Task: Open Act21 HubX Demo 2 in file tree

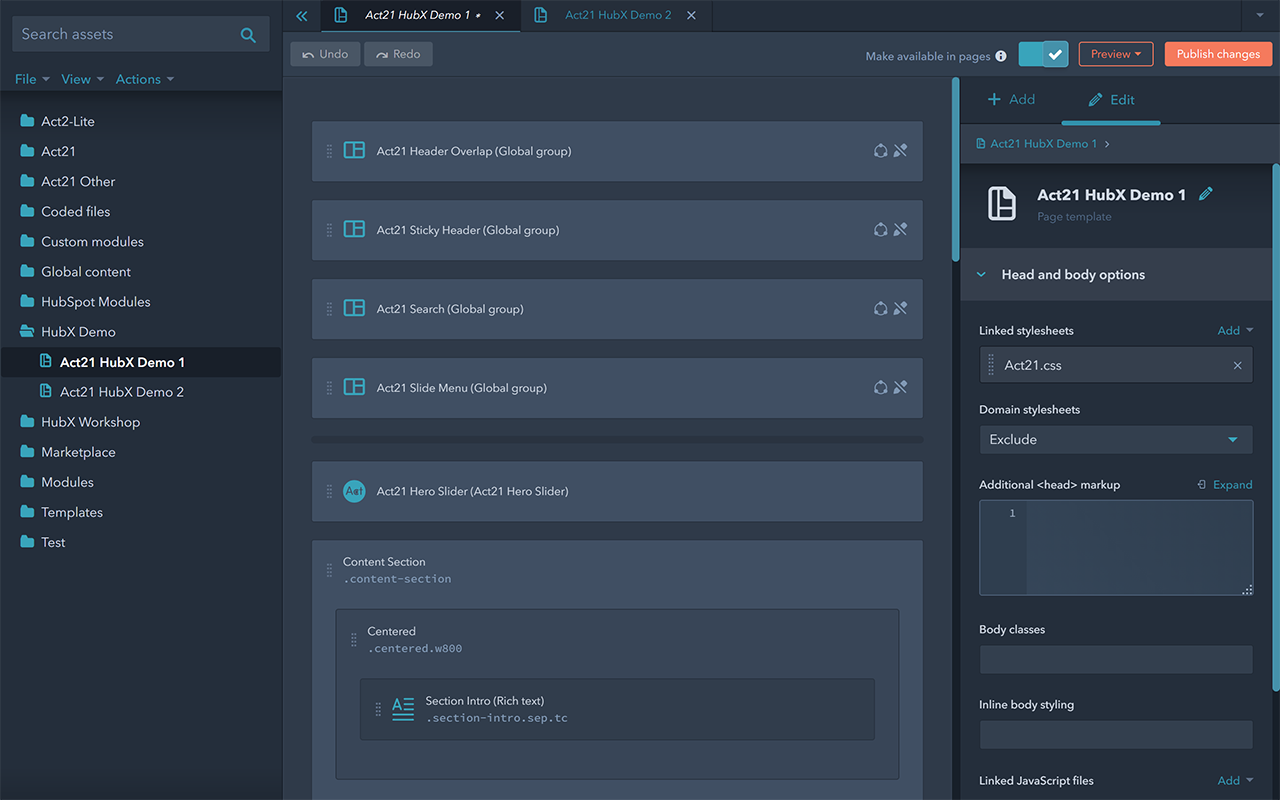Action: [x=121, y=392]
